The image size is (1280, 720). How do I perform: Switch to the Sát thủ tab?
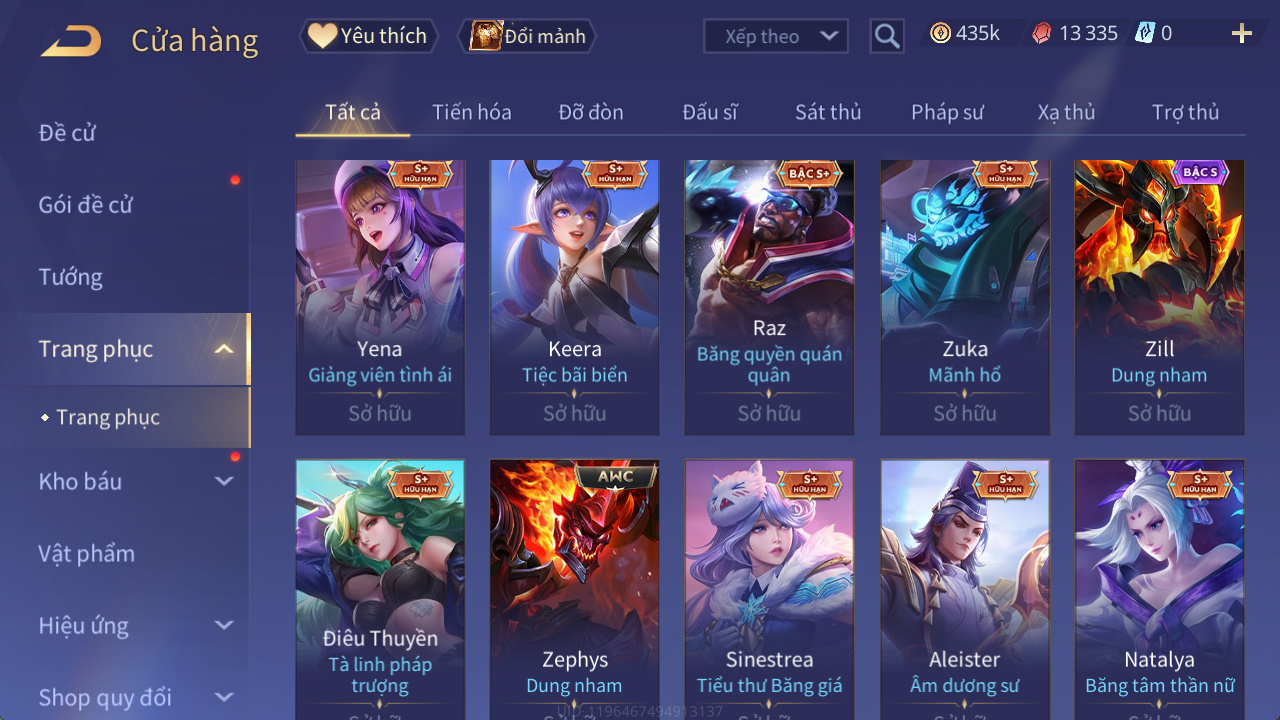coord(828,112)
